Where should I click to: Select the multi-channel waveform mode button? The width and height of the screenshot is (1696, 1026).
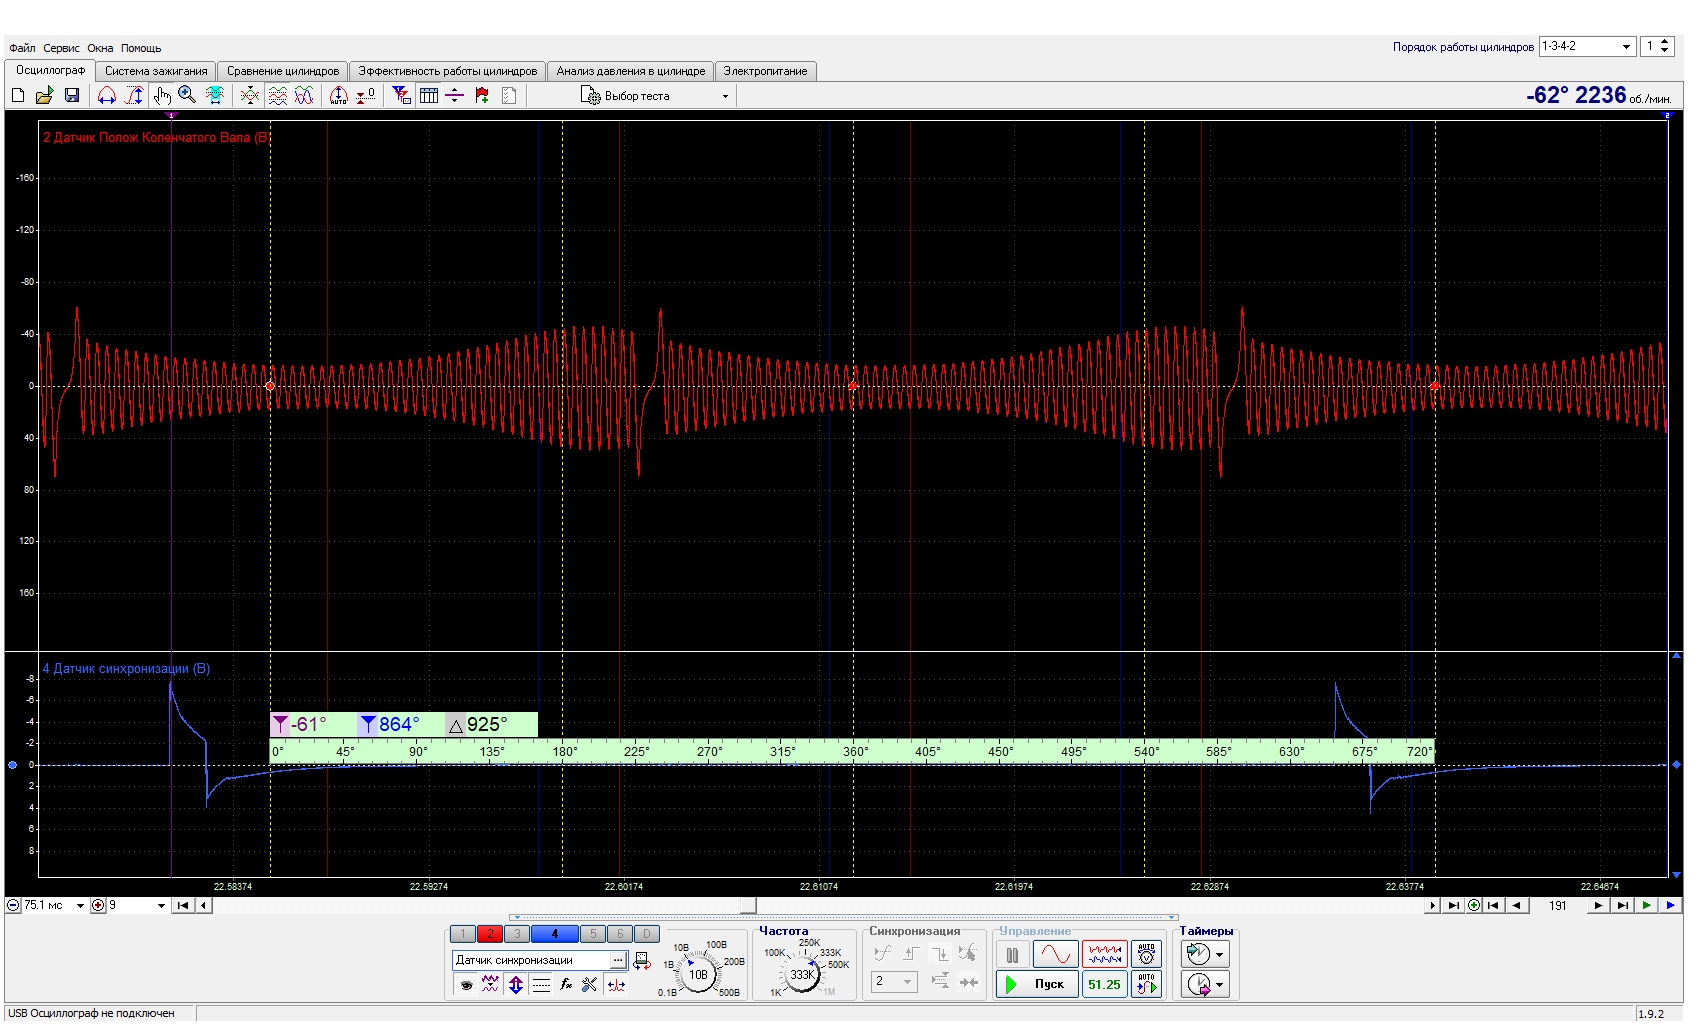pos(1104,955)
